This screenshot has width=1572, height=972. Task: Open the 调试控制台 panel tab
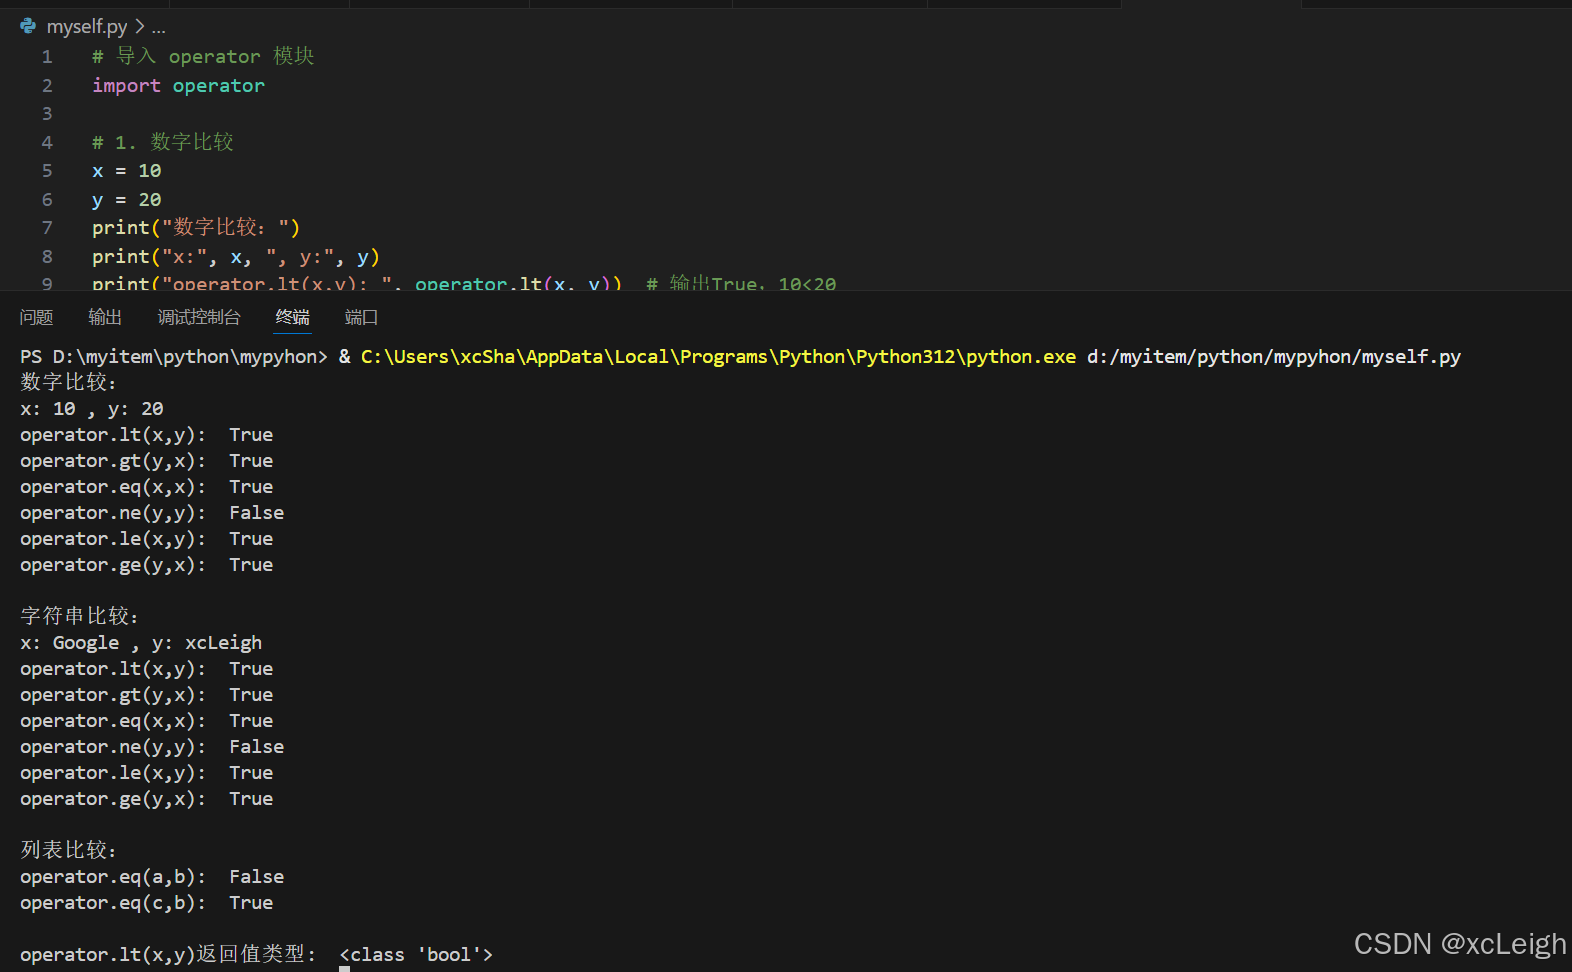(x=199, y=317)
